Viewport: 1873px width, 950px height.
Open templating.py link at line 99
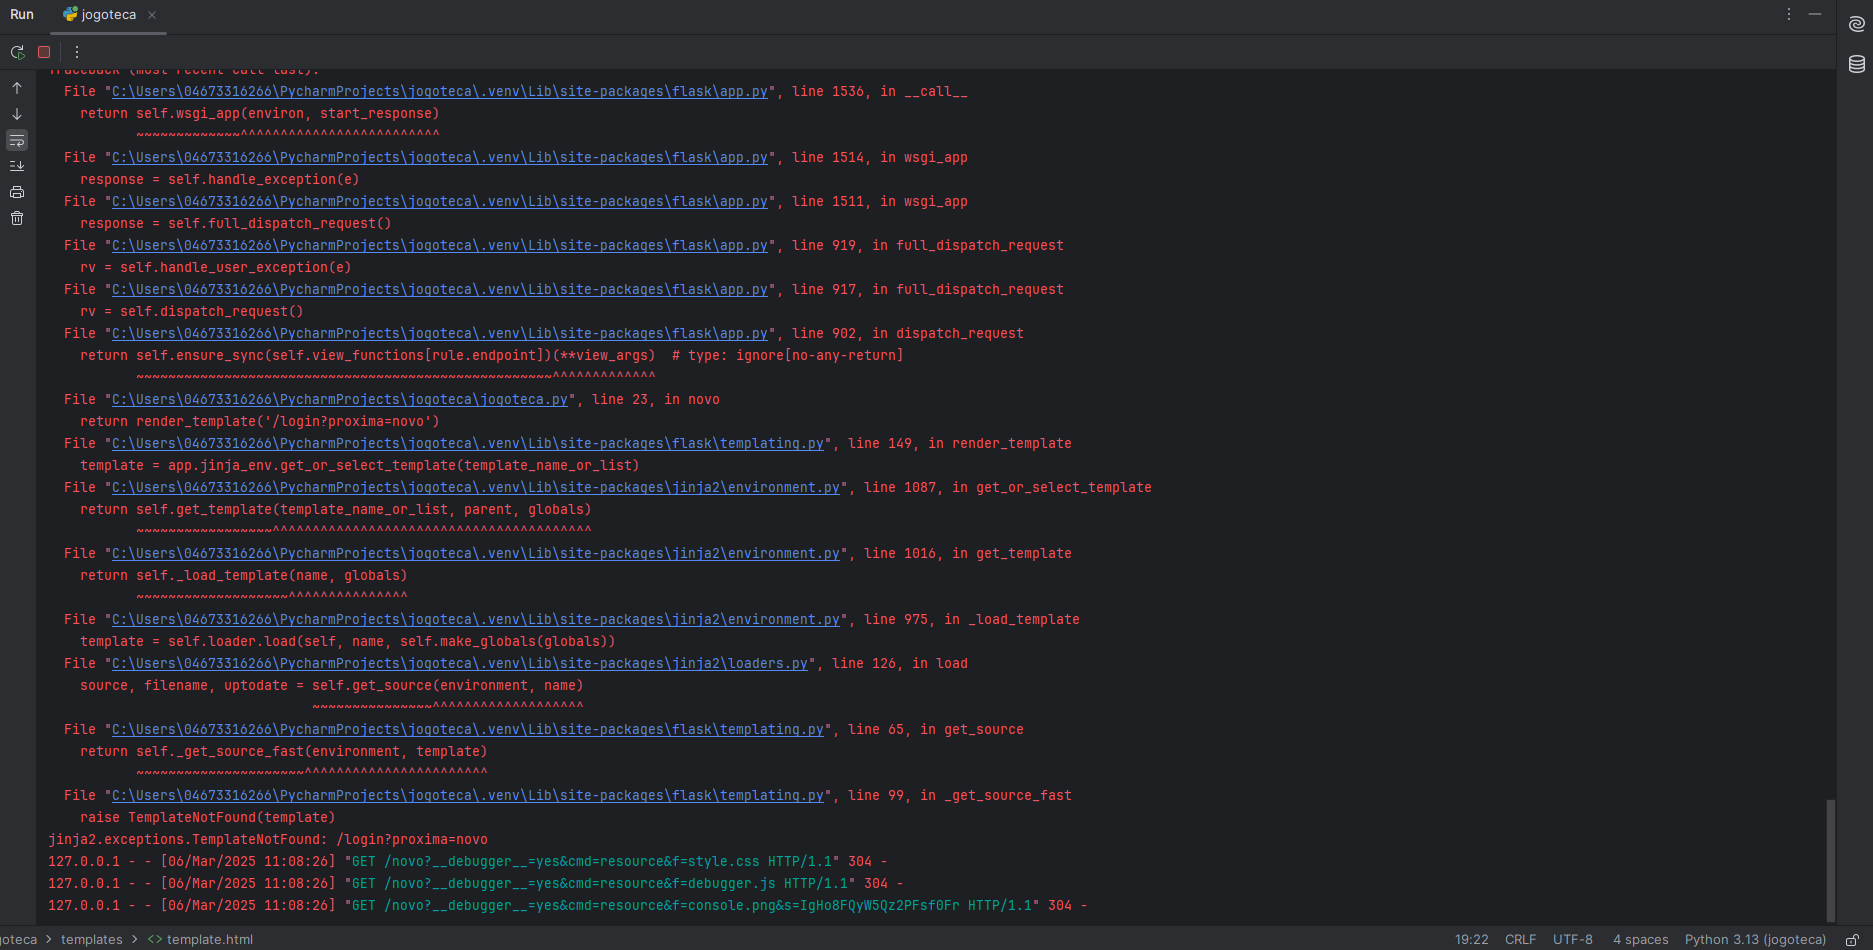click(x=468, y=796)
